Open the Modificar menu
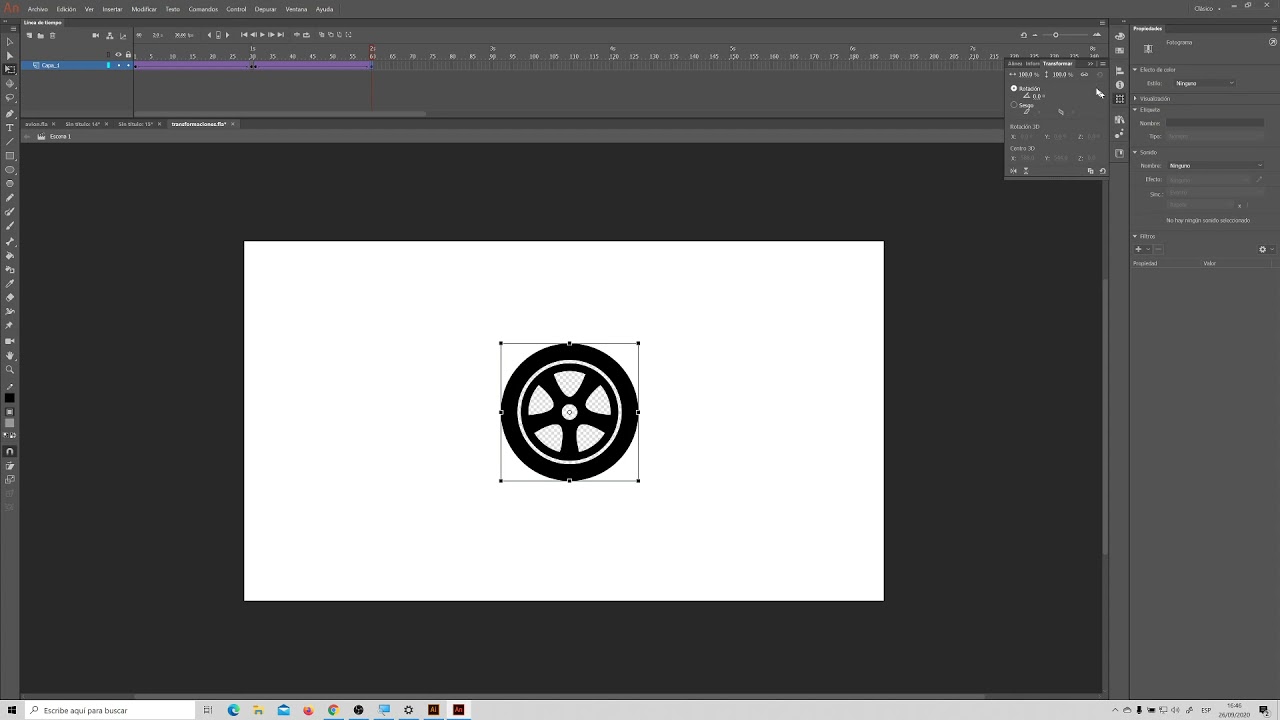This screenshot has height=720, width=1280. (x=144, y=9)
